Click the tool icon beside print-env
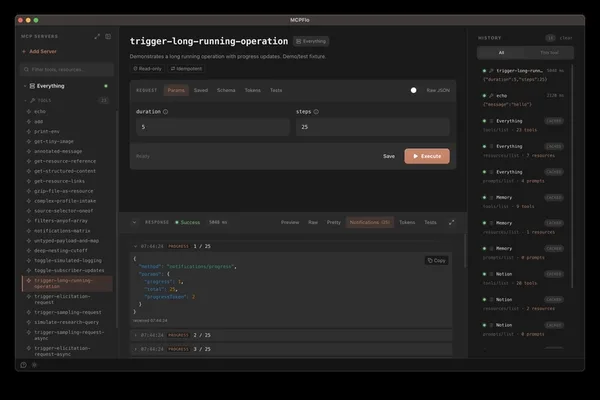Screen dimensions: 600x400 [x=29, y=131]
